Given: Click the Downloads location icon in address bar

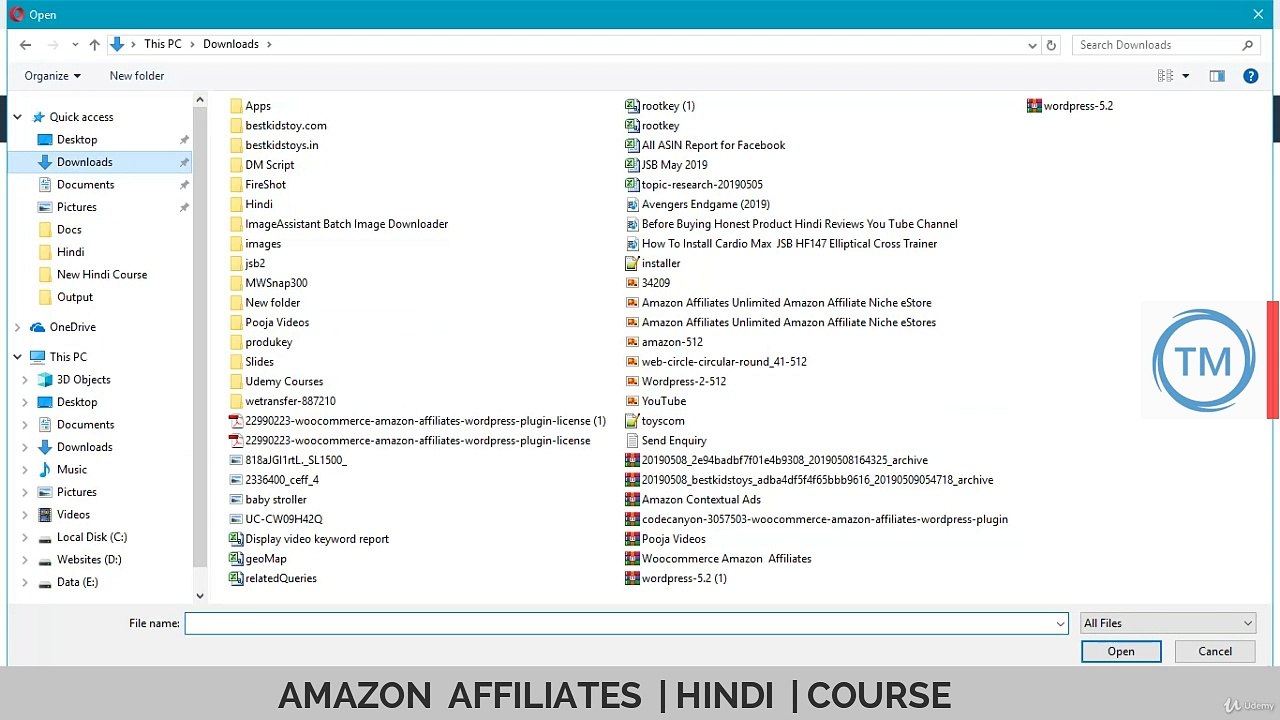Looking at the screenshot, I should click(117, 45).
